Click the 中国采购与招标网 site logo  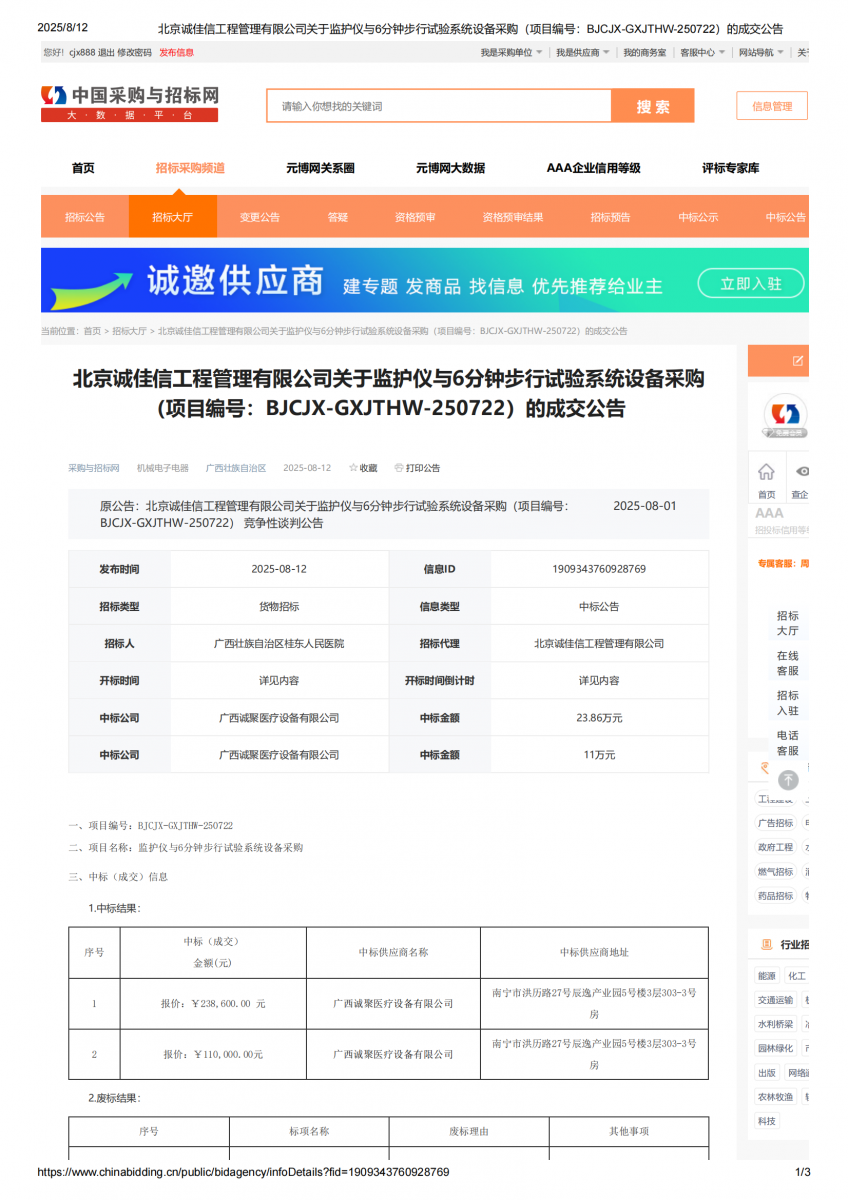click(129, 103)
